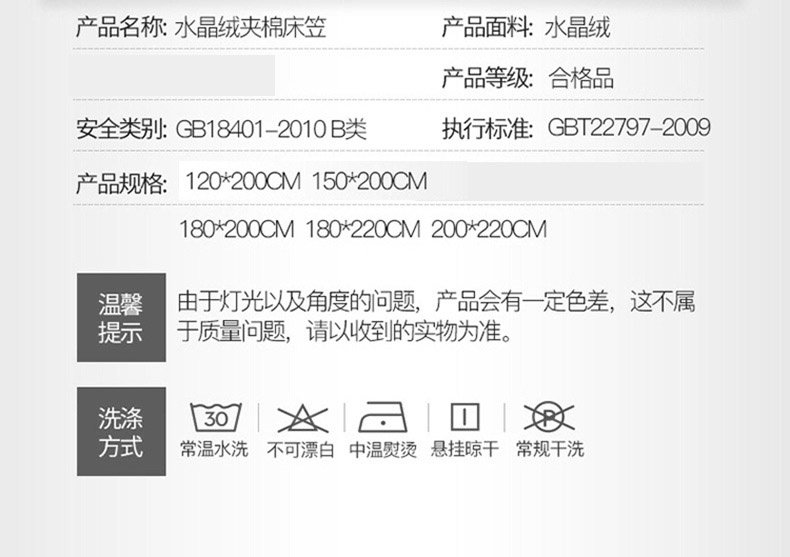This screenshot has width=790, height=557.
Task: Click the crossed-out P dry clean icon
Action: tap(549, 416)
